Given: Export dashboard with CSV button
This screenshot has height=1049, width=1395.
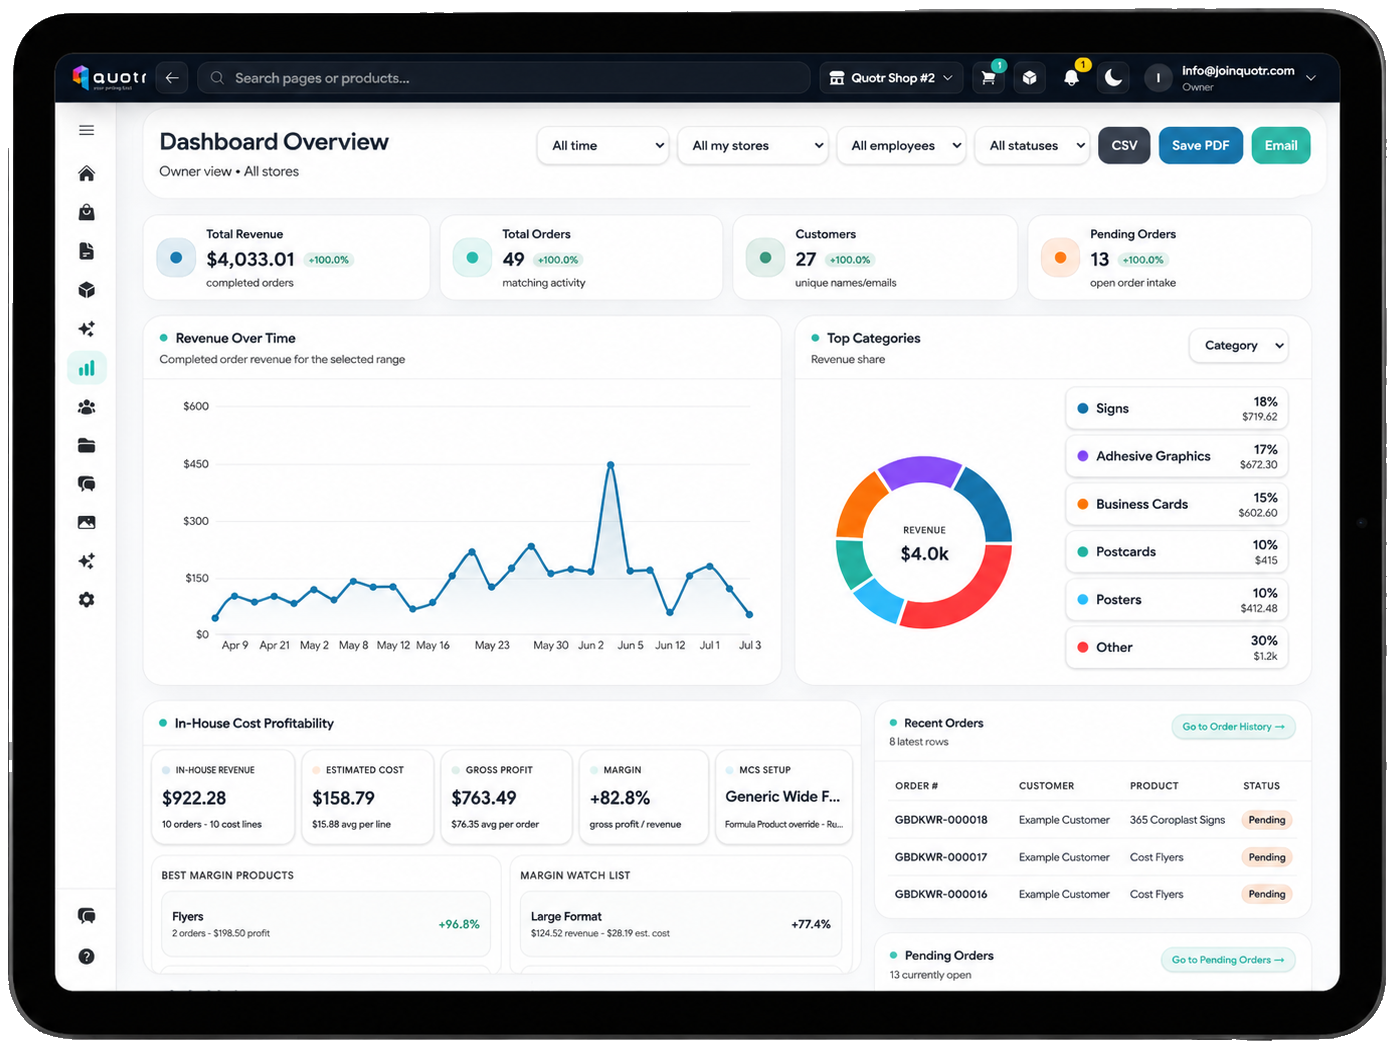Looking at the screenshot, I should 1124,146.
